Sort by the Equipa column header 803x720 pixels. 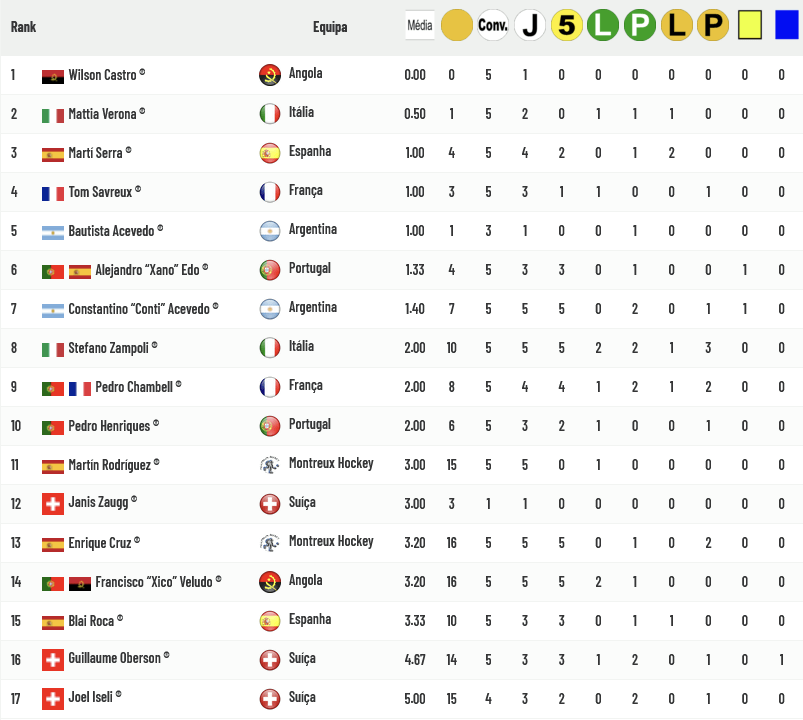(330, 27)
